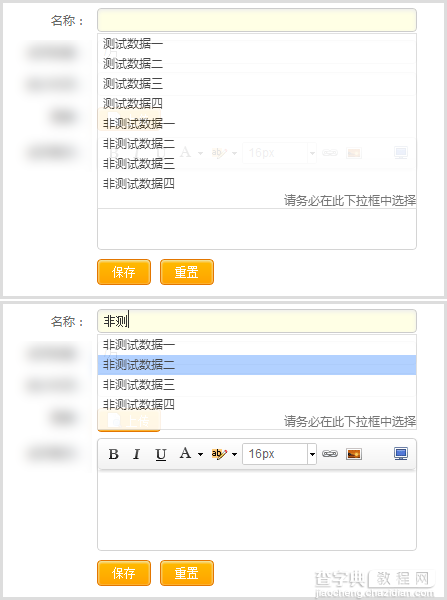
Task: Click the fullscreen monitor icon in the bottom editor
Action: tap(401, 453)
